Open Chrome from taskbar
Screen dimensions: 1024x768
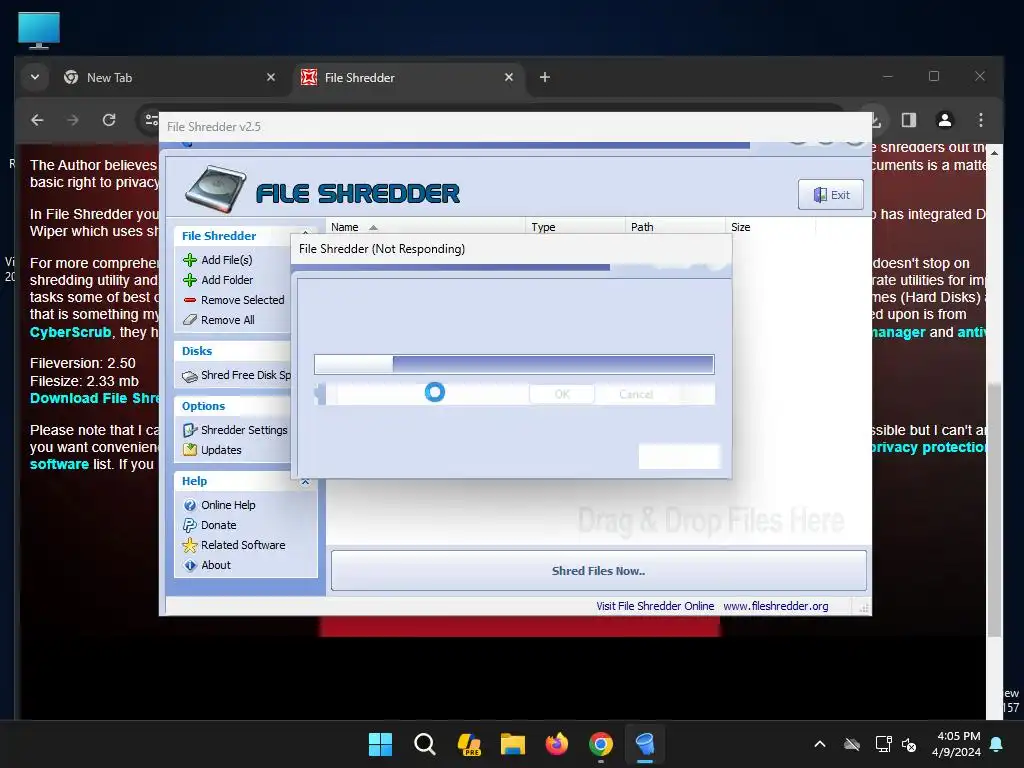[x=601, y=744]
